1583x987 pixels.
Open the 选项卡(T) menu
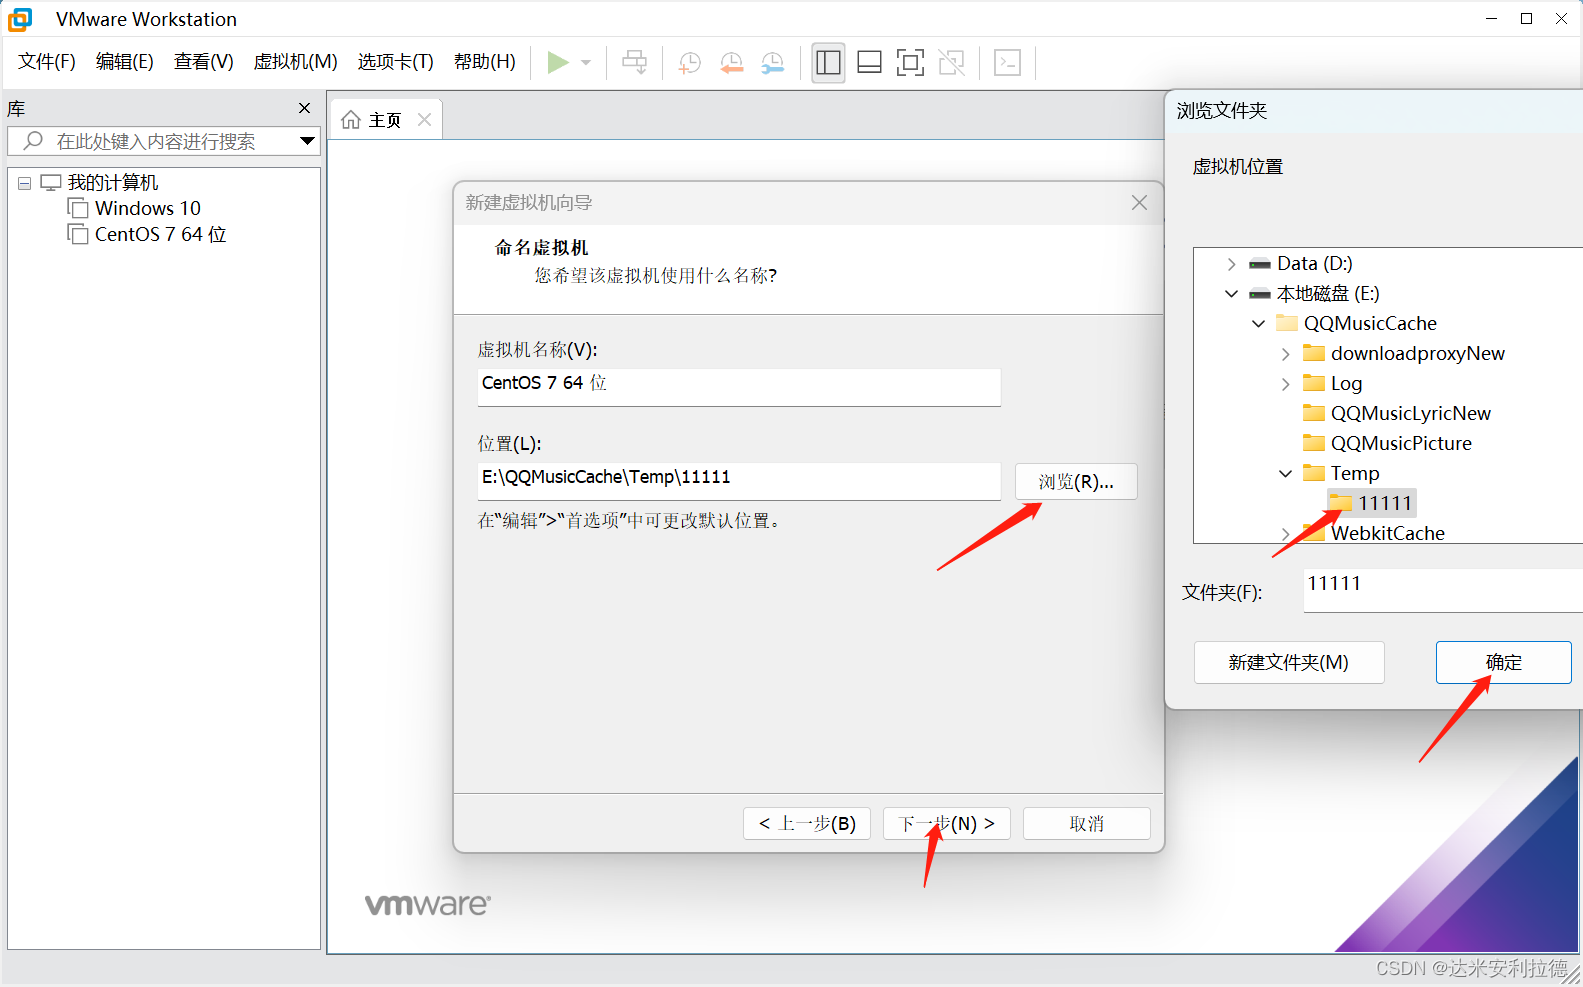pyautogui.click(x=396, y=62)
